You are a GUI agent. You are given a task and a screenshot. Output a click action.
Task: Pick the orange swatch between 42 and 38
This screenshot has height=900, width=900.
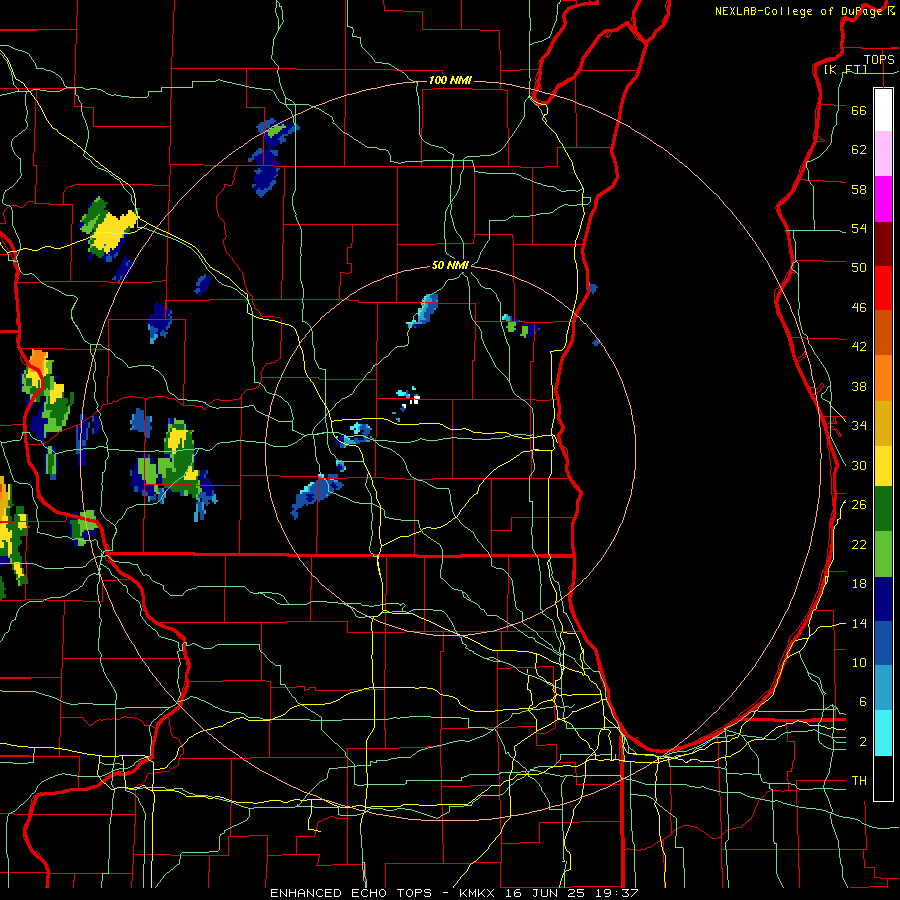(883, 378)
